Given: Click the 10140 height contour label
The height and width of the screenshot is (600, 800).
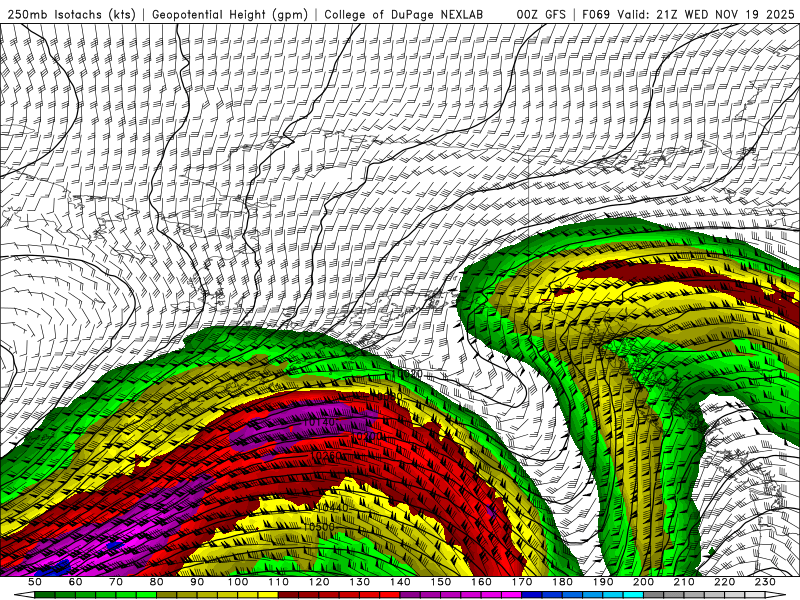Looking at the screenshot, I should tap(319, 422).
